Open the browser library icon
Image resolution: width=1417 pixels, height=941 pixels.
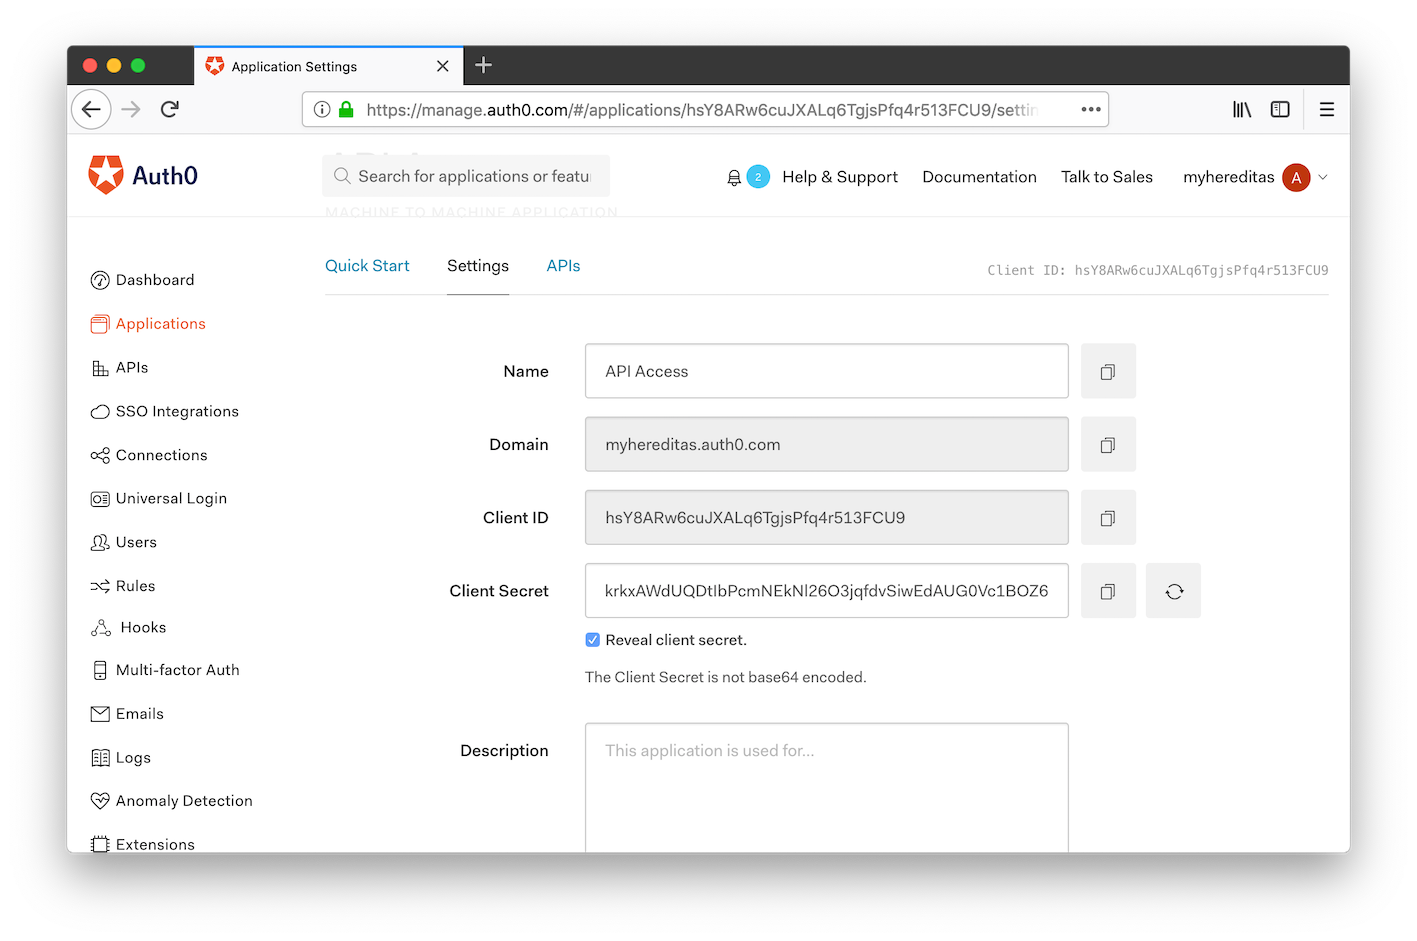click(x=1242, y=109)
